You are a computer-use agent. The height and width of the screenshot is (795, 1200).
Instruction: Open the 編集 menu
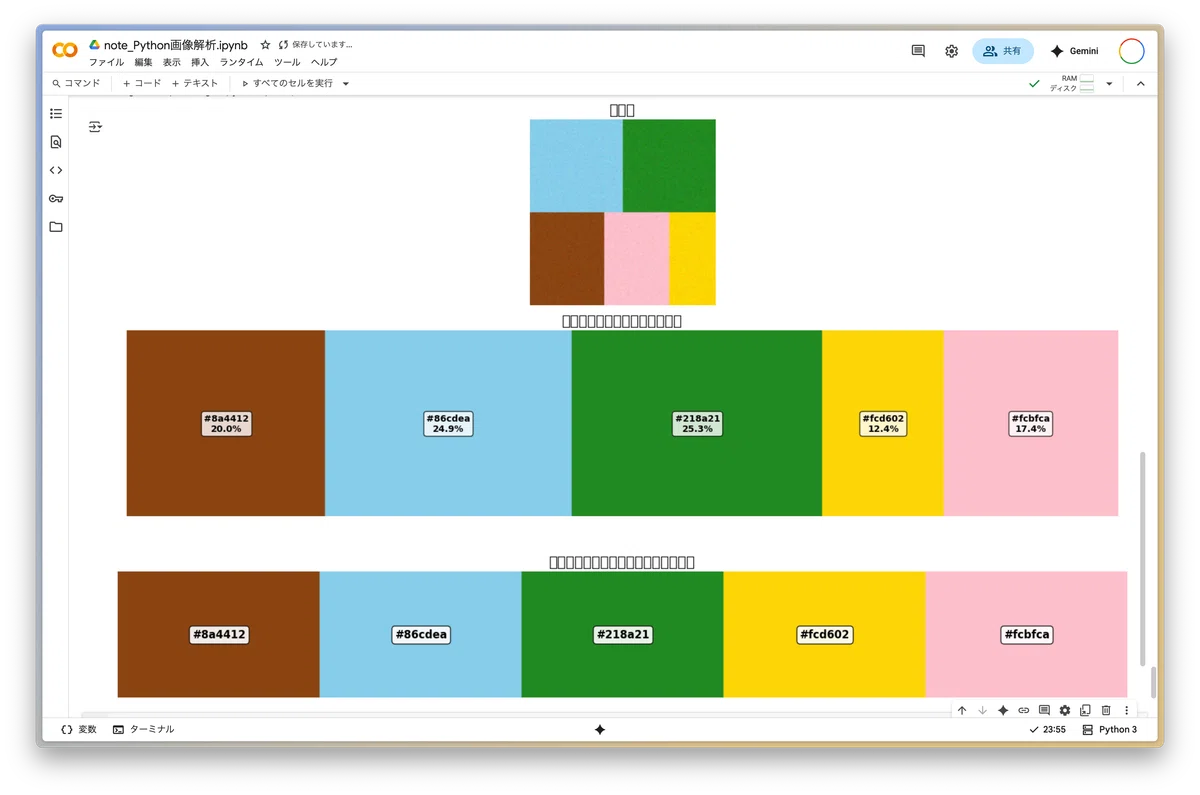pos(144,62)
